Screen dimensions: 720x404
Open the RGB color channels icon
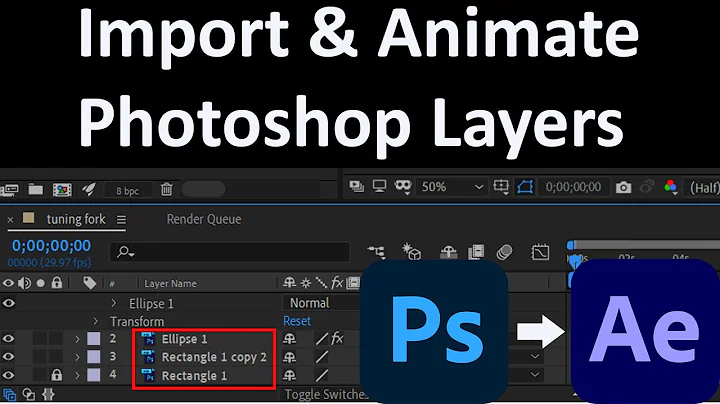670,187
